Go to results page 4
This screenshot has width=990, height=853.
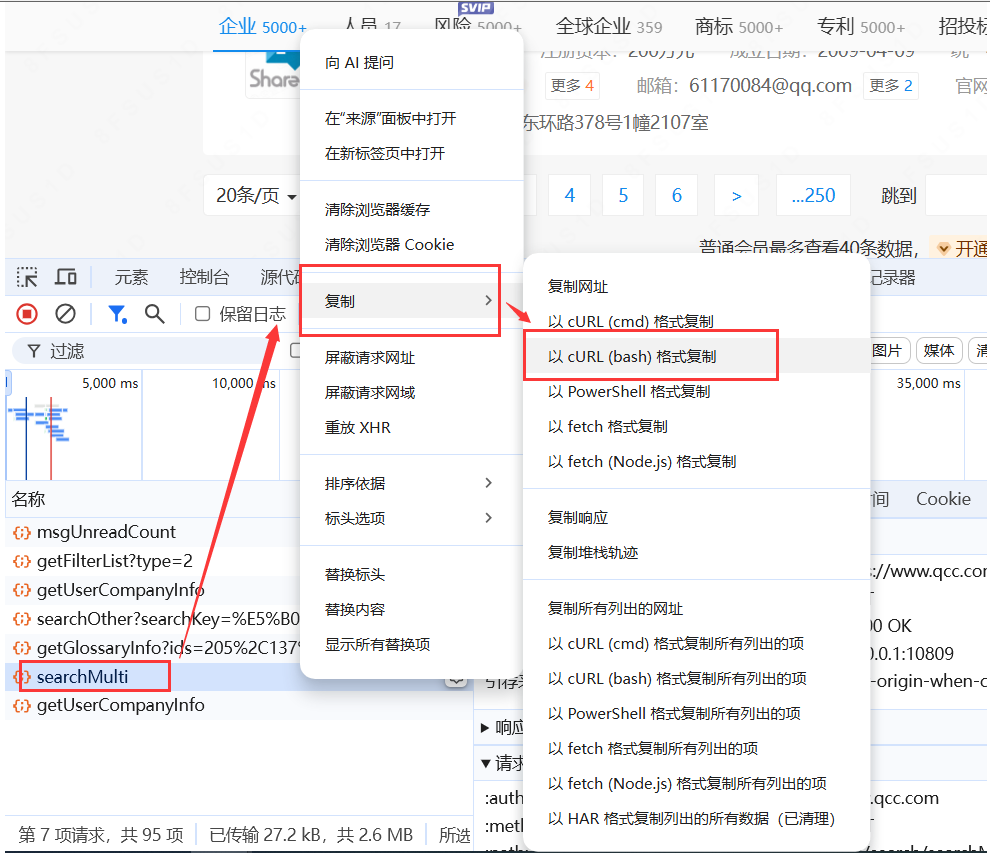pos(570,195)
